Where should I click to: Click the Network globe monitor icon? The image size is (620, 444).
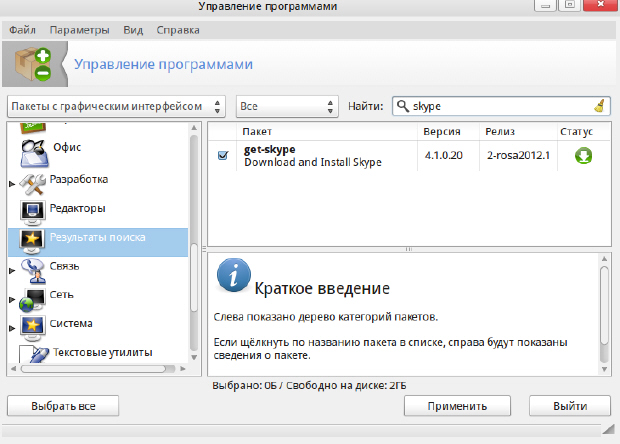pyautogui.click(x=32, y=300)
